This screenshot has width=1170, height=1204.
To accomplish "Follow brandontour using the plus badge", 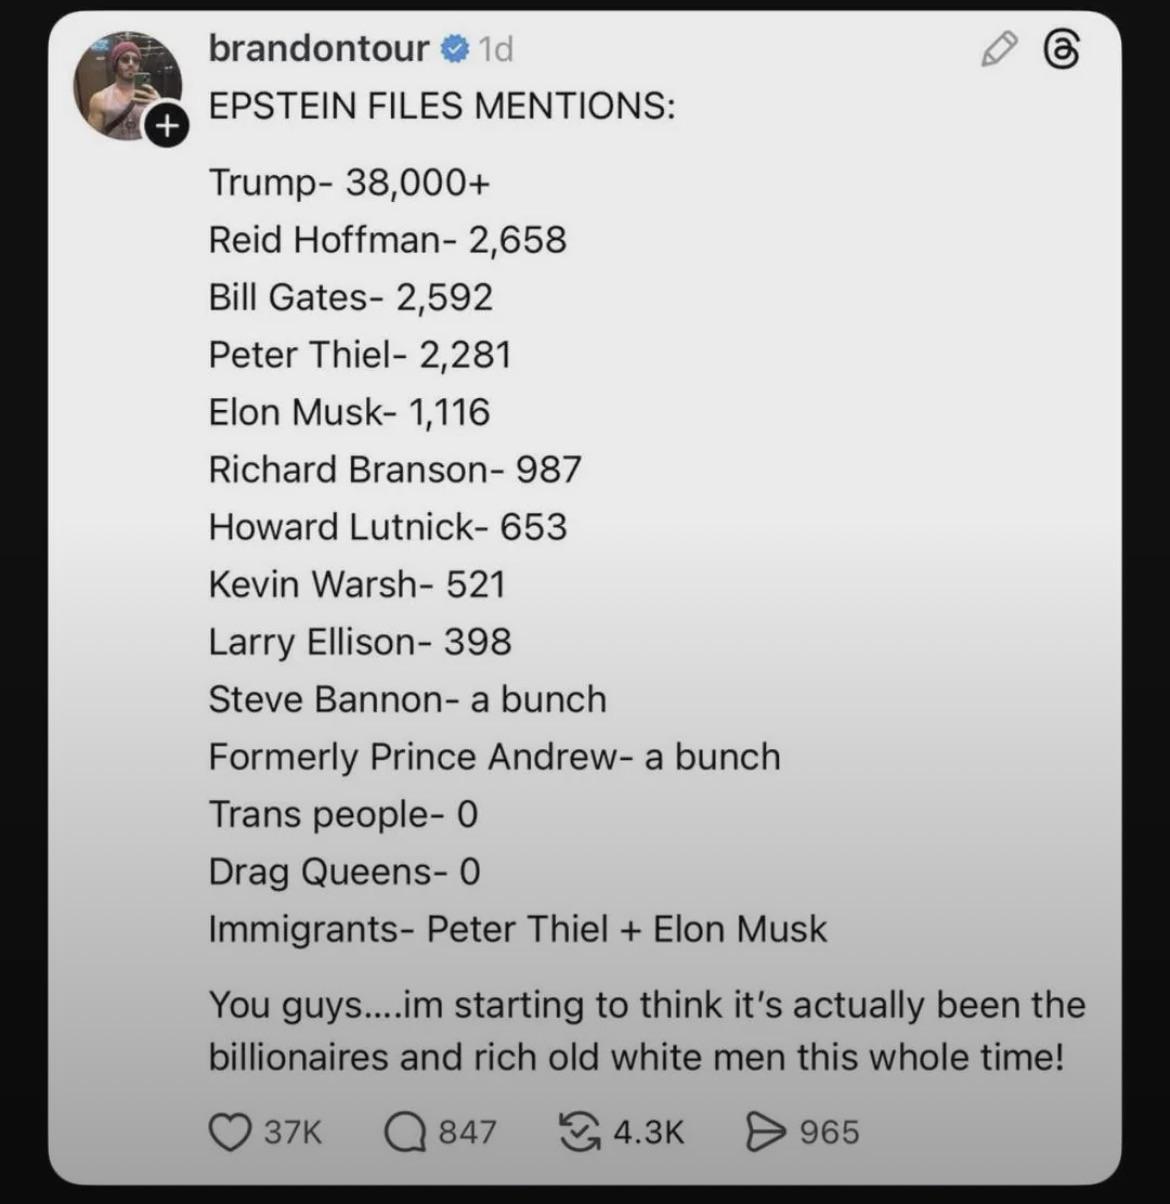I will [x=167, y=126].
